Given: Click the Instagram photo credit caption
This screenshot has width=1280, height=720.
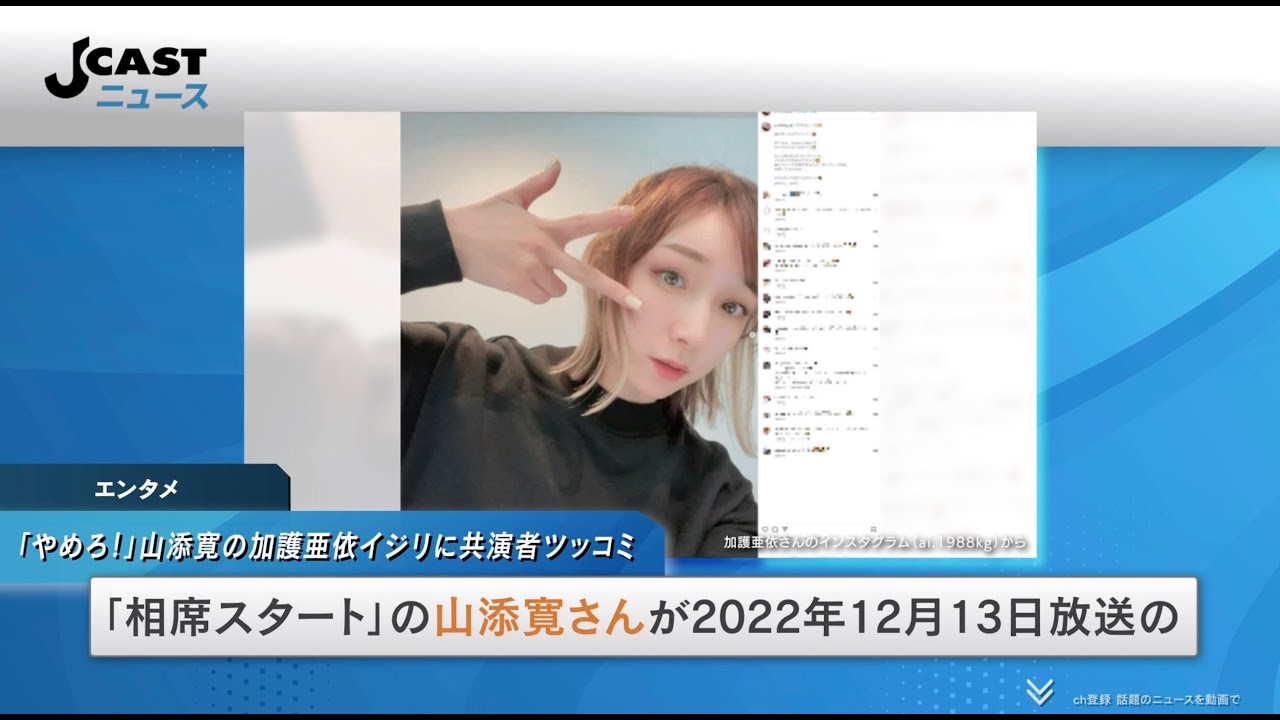Looking at the screenshot, I should [874, 544].
